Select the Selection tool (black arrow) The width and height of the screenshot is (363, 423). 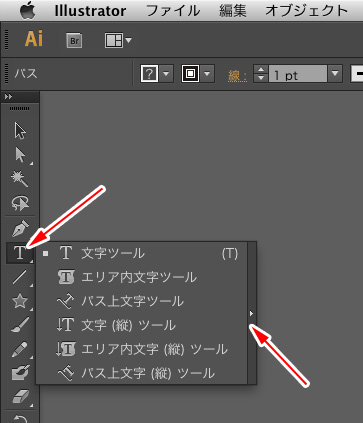pos(20,130)
